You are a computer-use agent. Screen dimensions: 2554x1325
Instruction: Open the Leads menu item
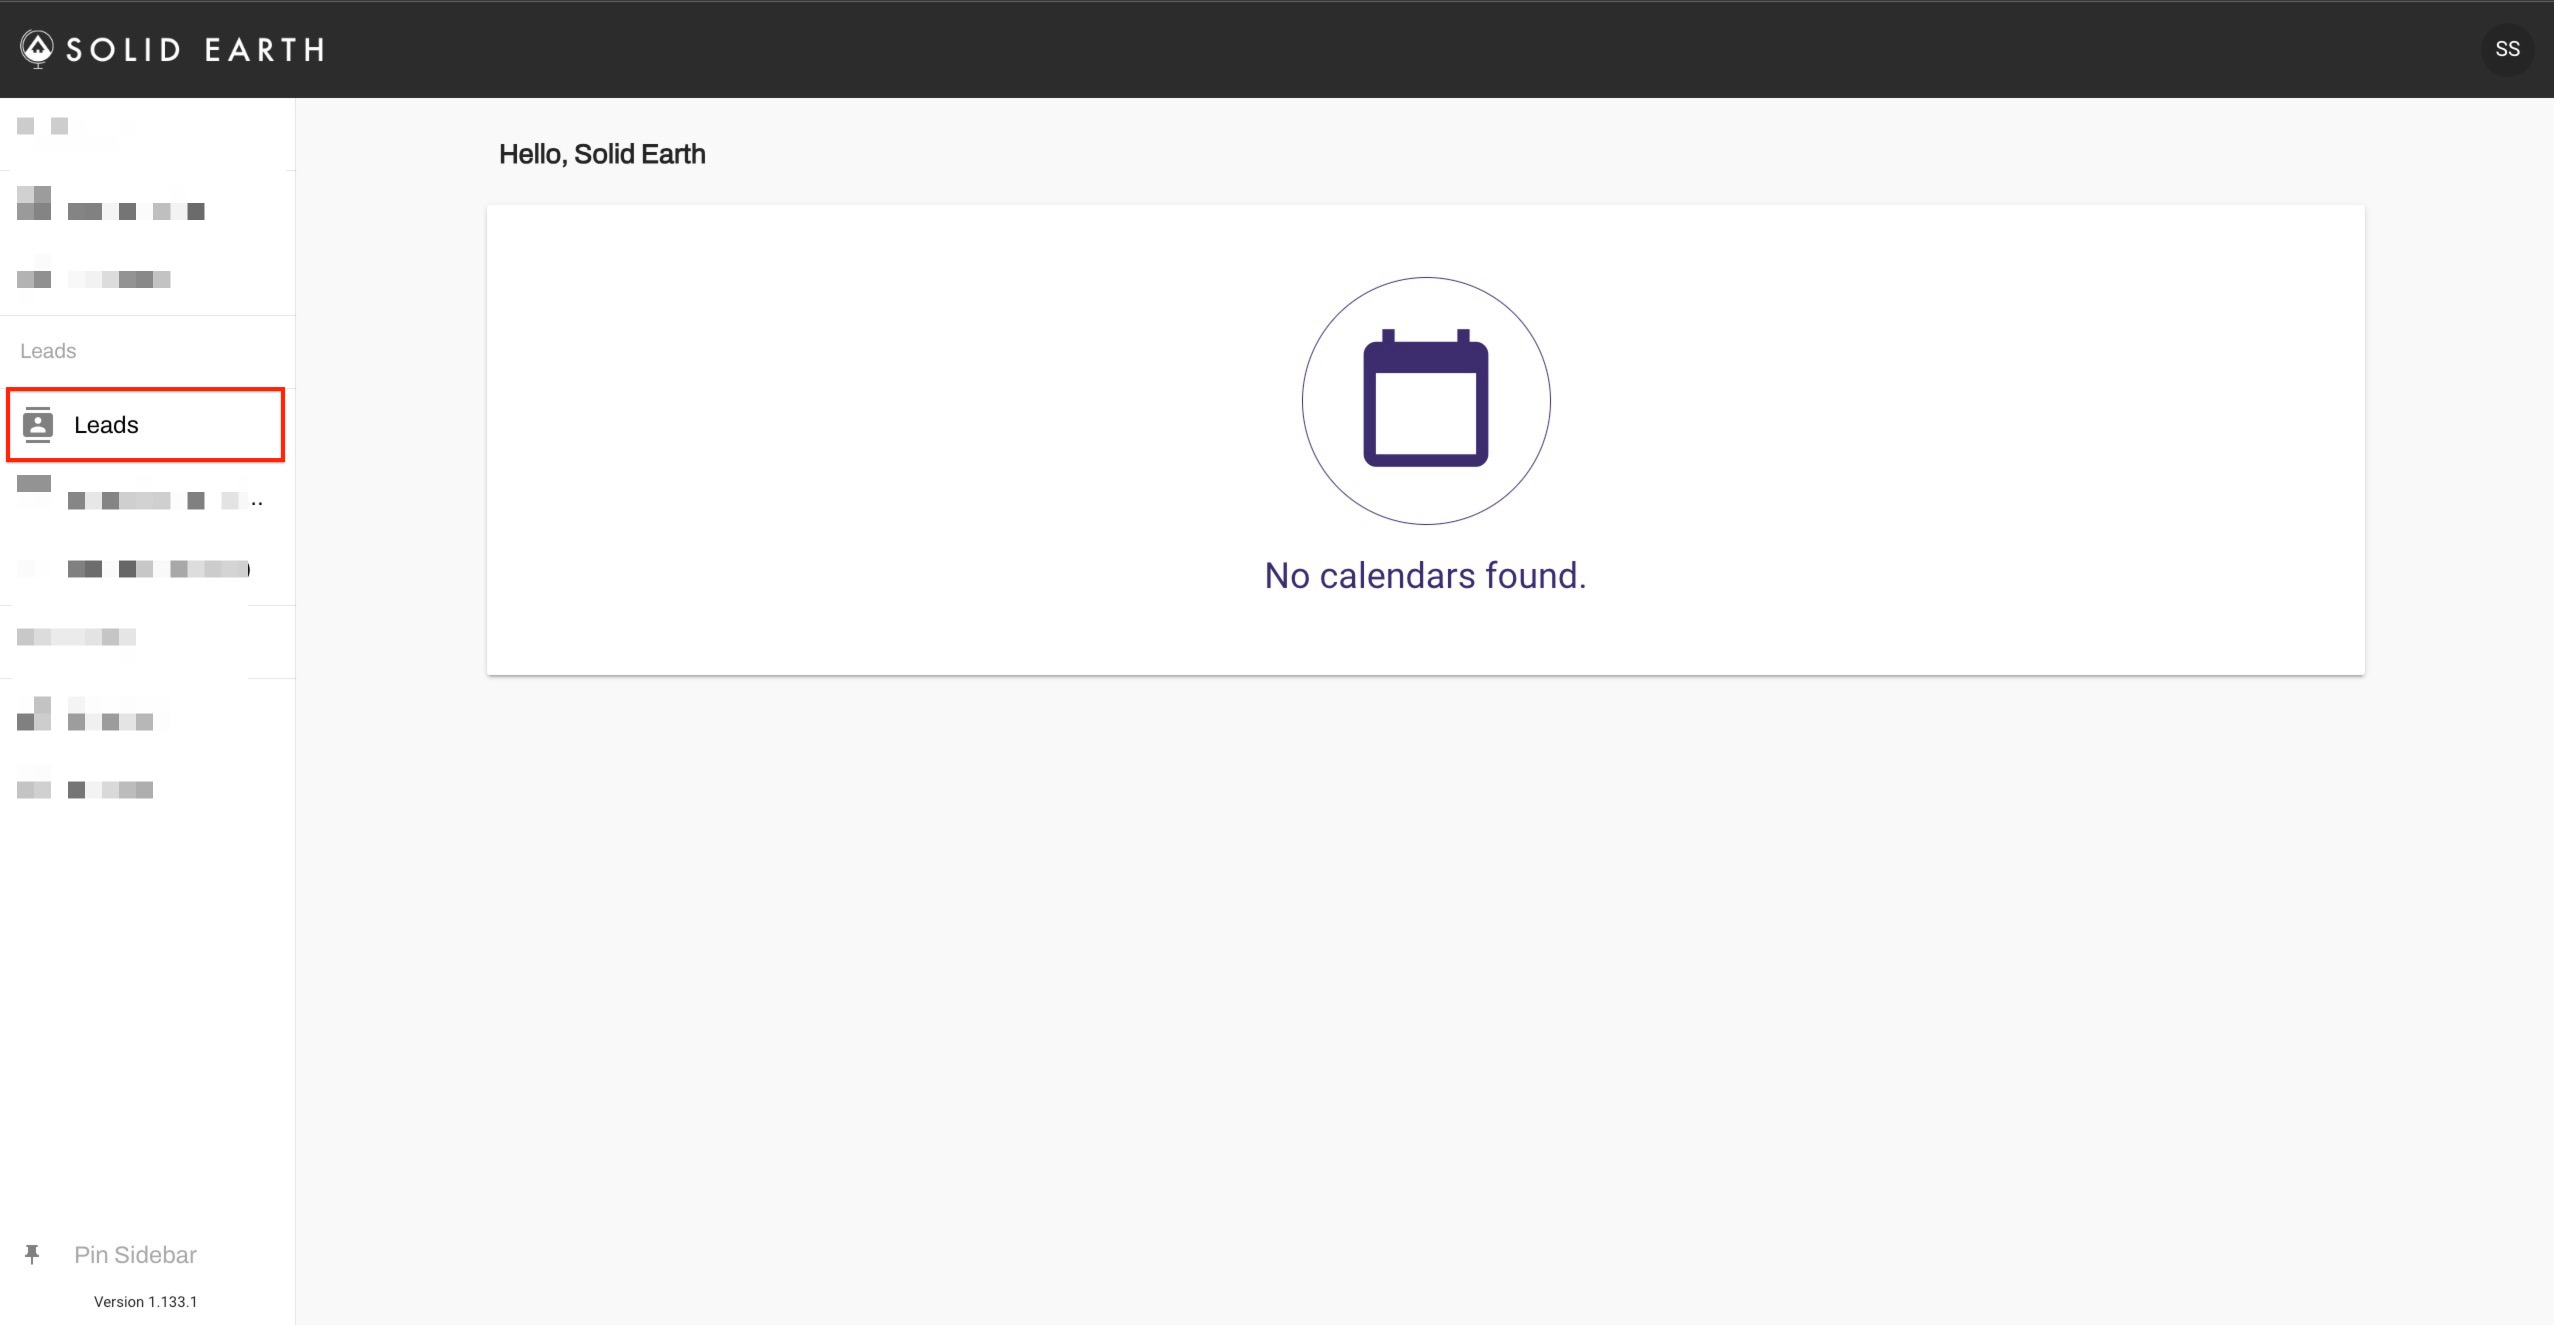(106, 425)
